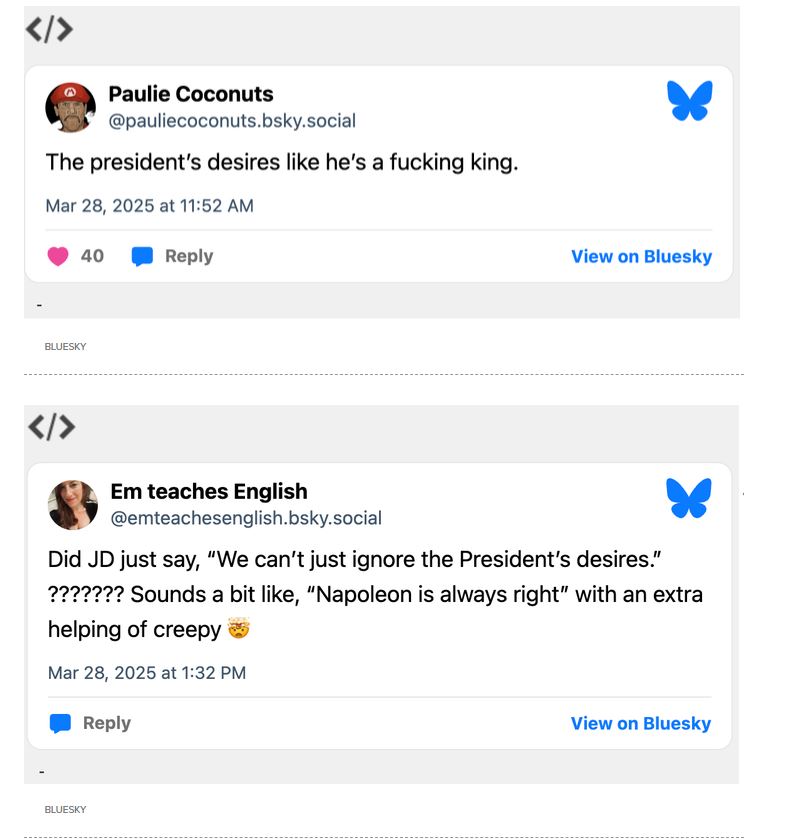
Task: Open the @emteachesenglish.bsky.social handle link
Action: click(x=246, y=518)
